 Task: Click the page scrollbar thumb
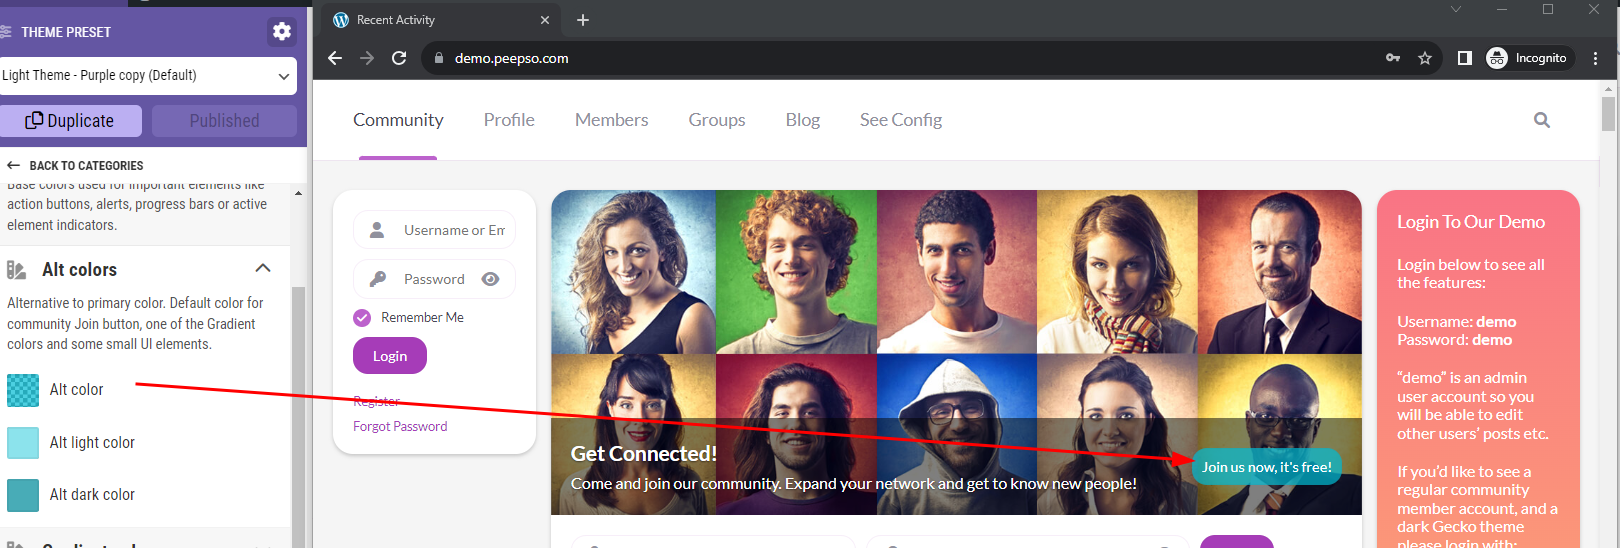pyautogui.click(x=1608, y=114)
